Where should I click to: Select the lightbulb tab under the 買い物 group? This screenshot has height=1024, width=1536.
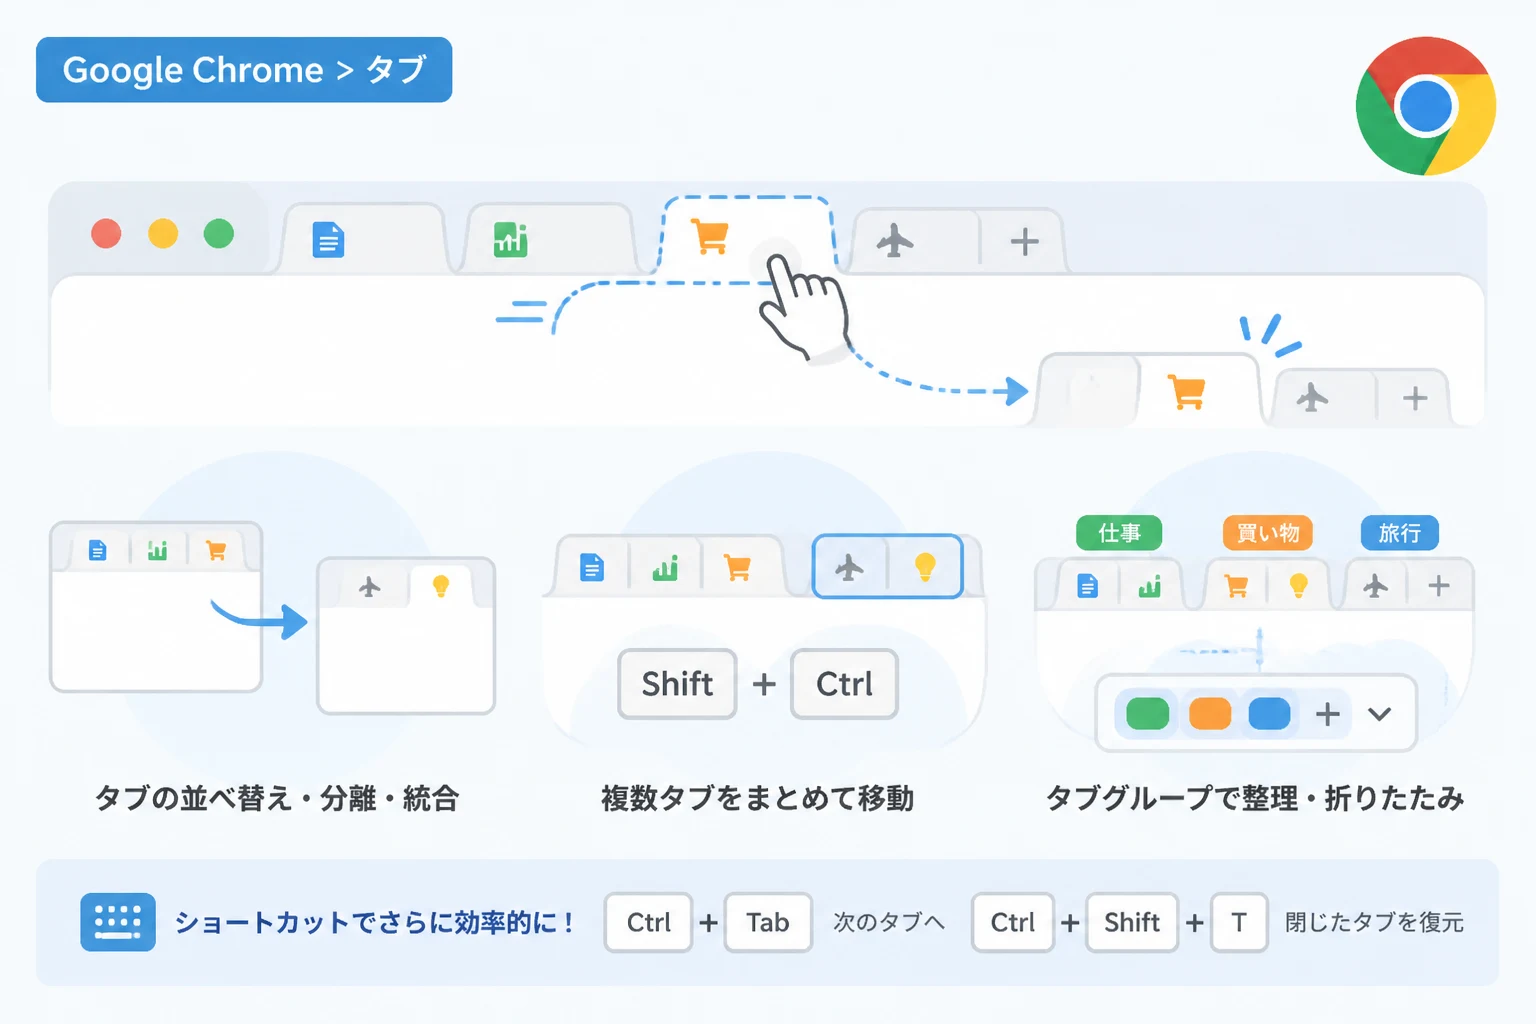tap(1298, 586)
